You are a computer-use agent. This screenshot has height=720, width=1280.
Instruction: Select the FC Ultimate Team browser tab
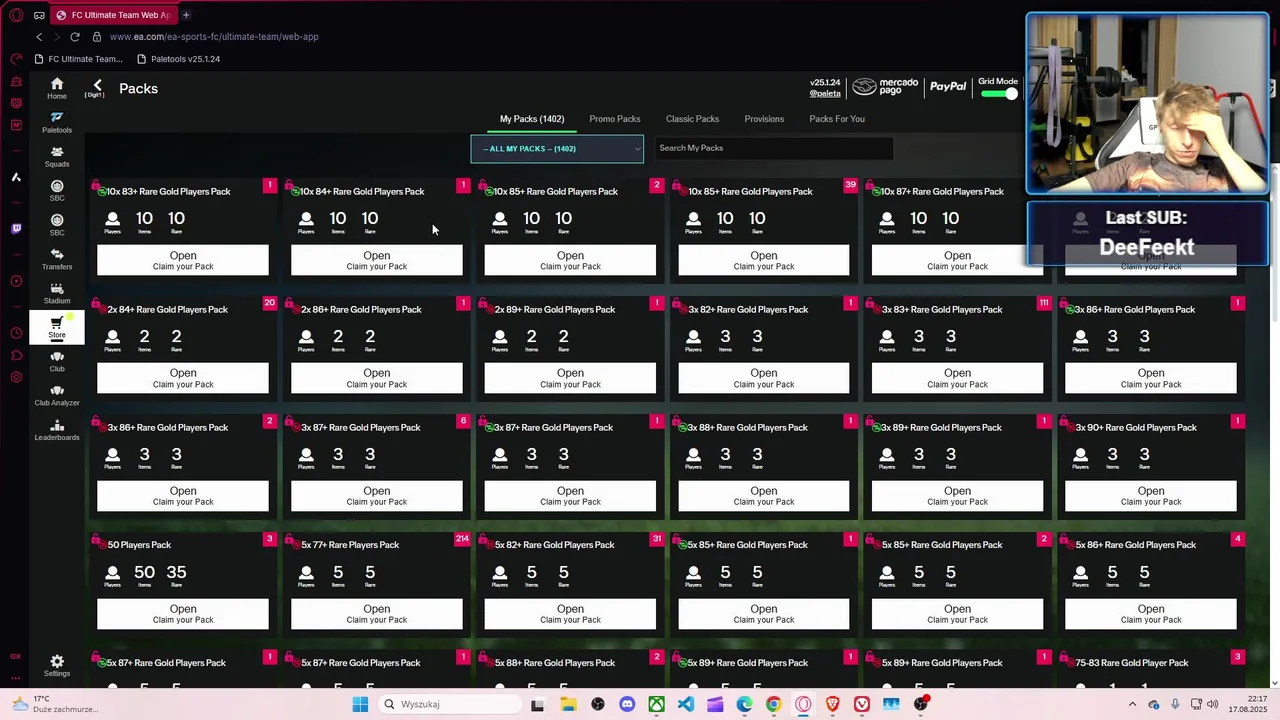coord(113,15)
